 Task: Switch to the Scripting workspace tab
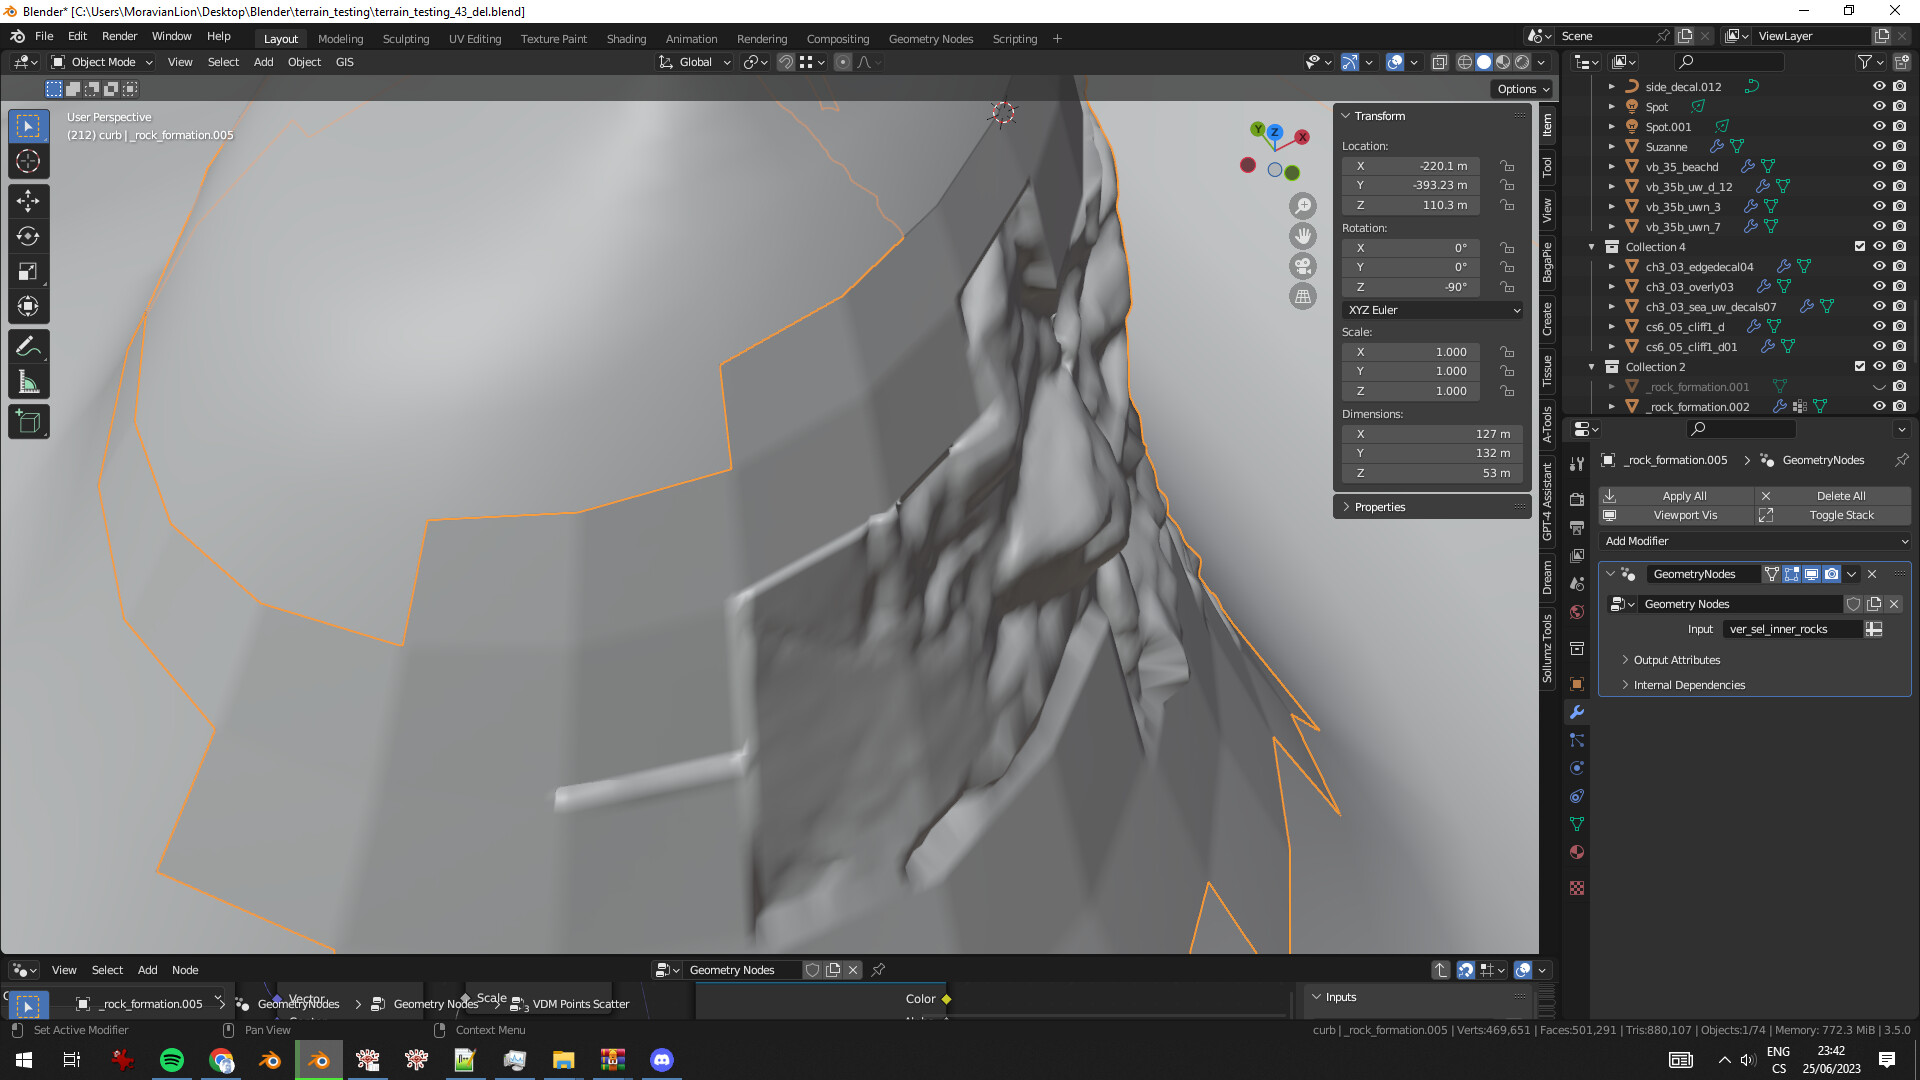[x=1014, y=39]
